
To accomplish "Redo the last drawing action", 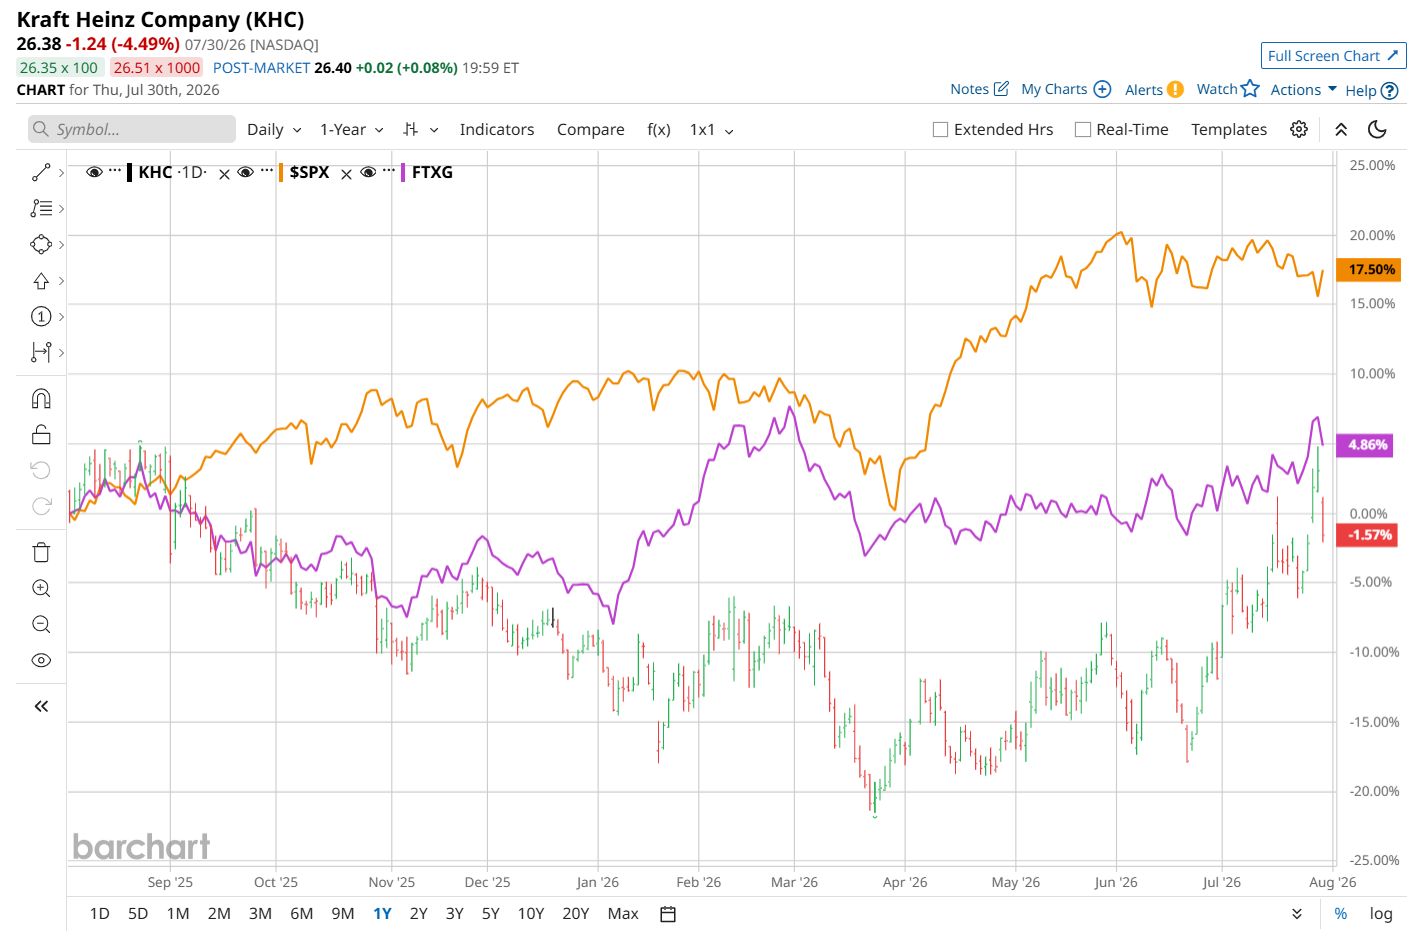I will (41, 506).
